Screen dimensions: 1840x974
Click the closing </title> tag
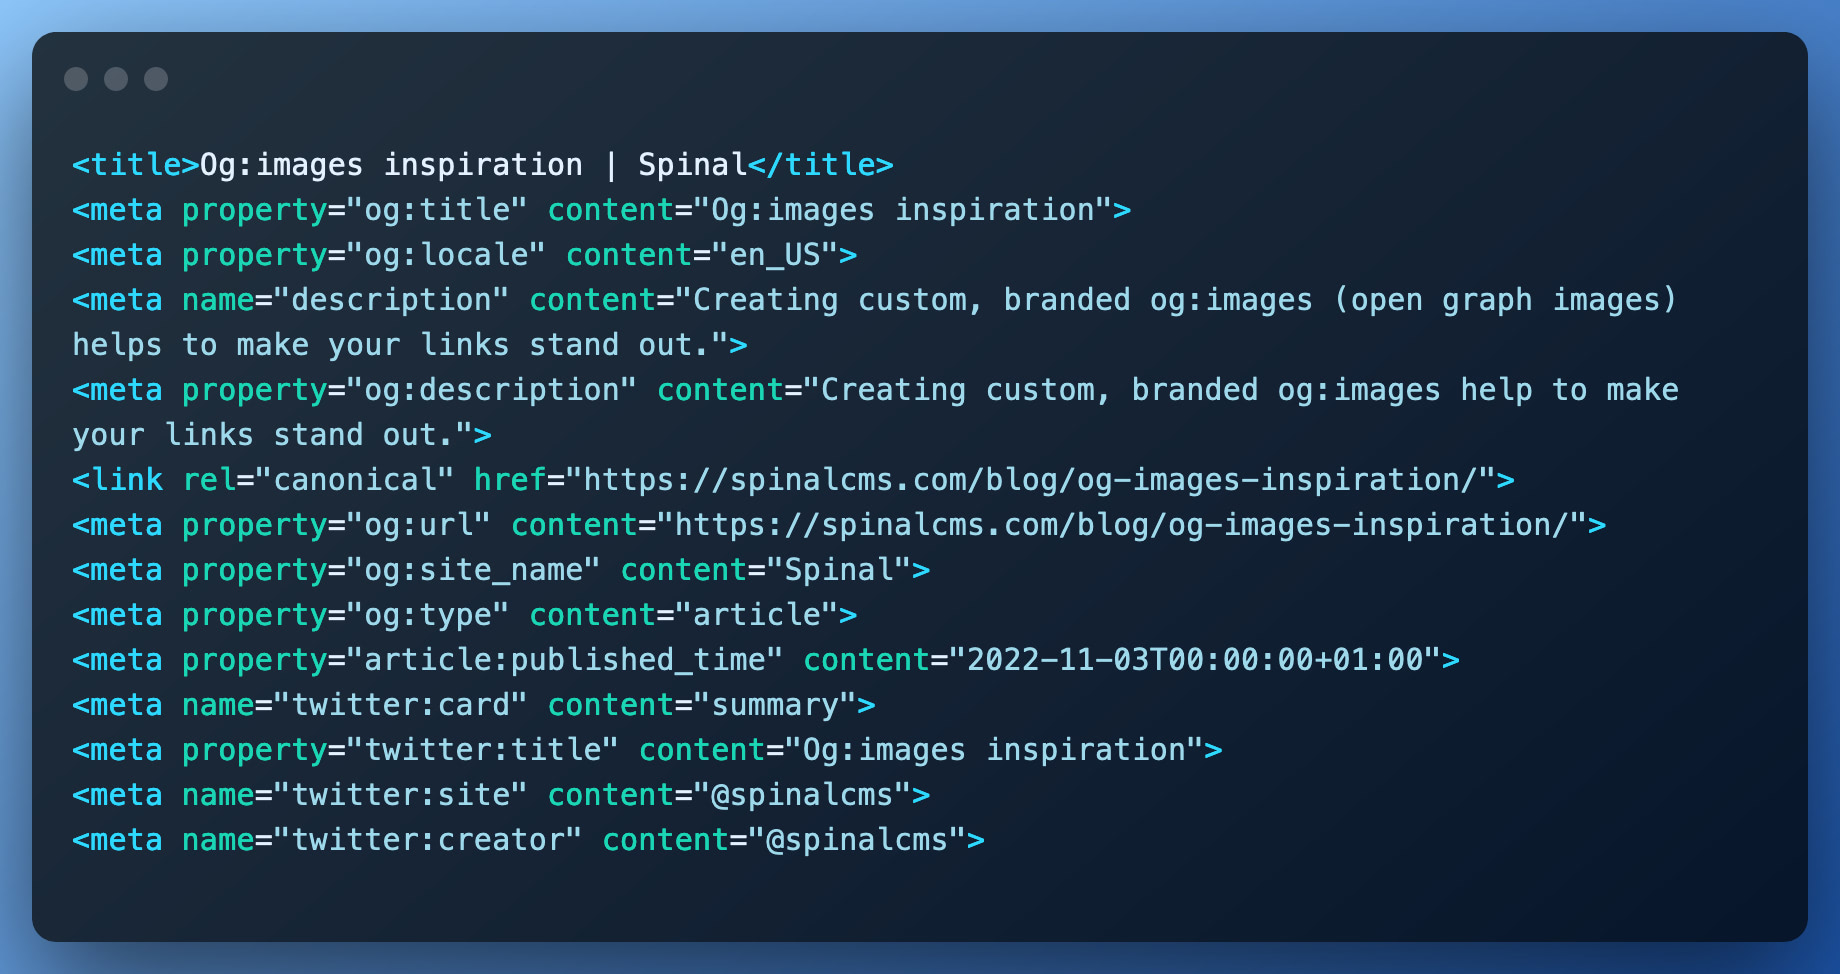click(x=821, y=164)
